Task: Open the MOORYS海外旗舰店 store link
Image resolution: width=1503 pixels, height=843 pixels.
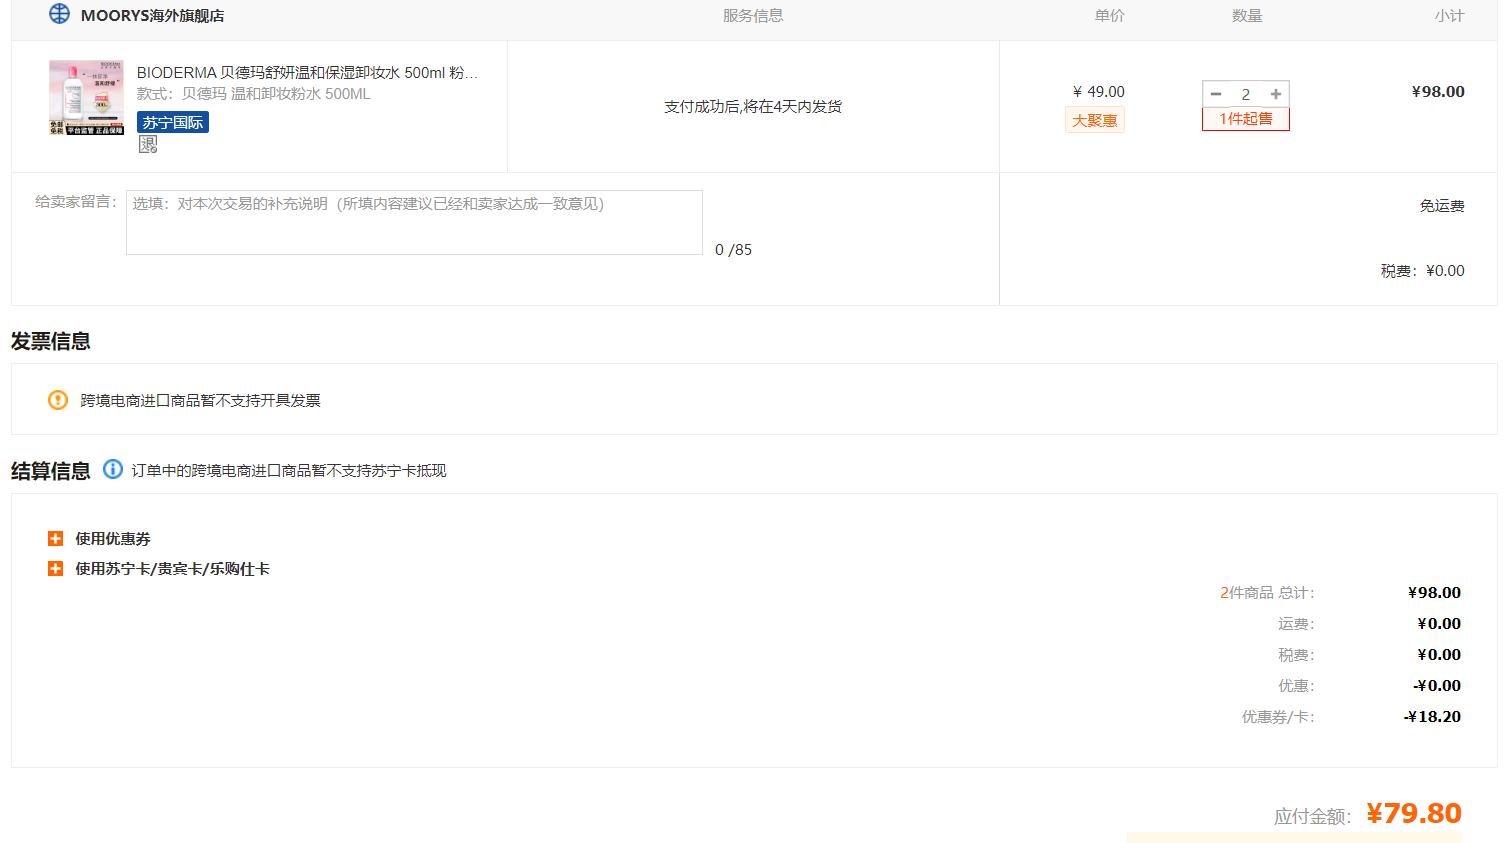Action: click(152, 16)
